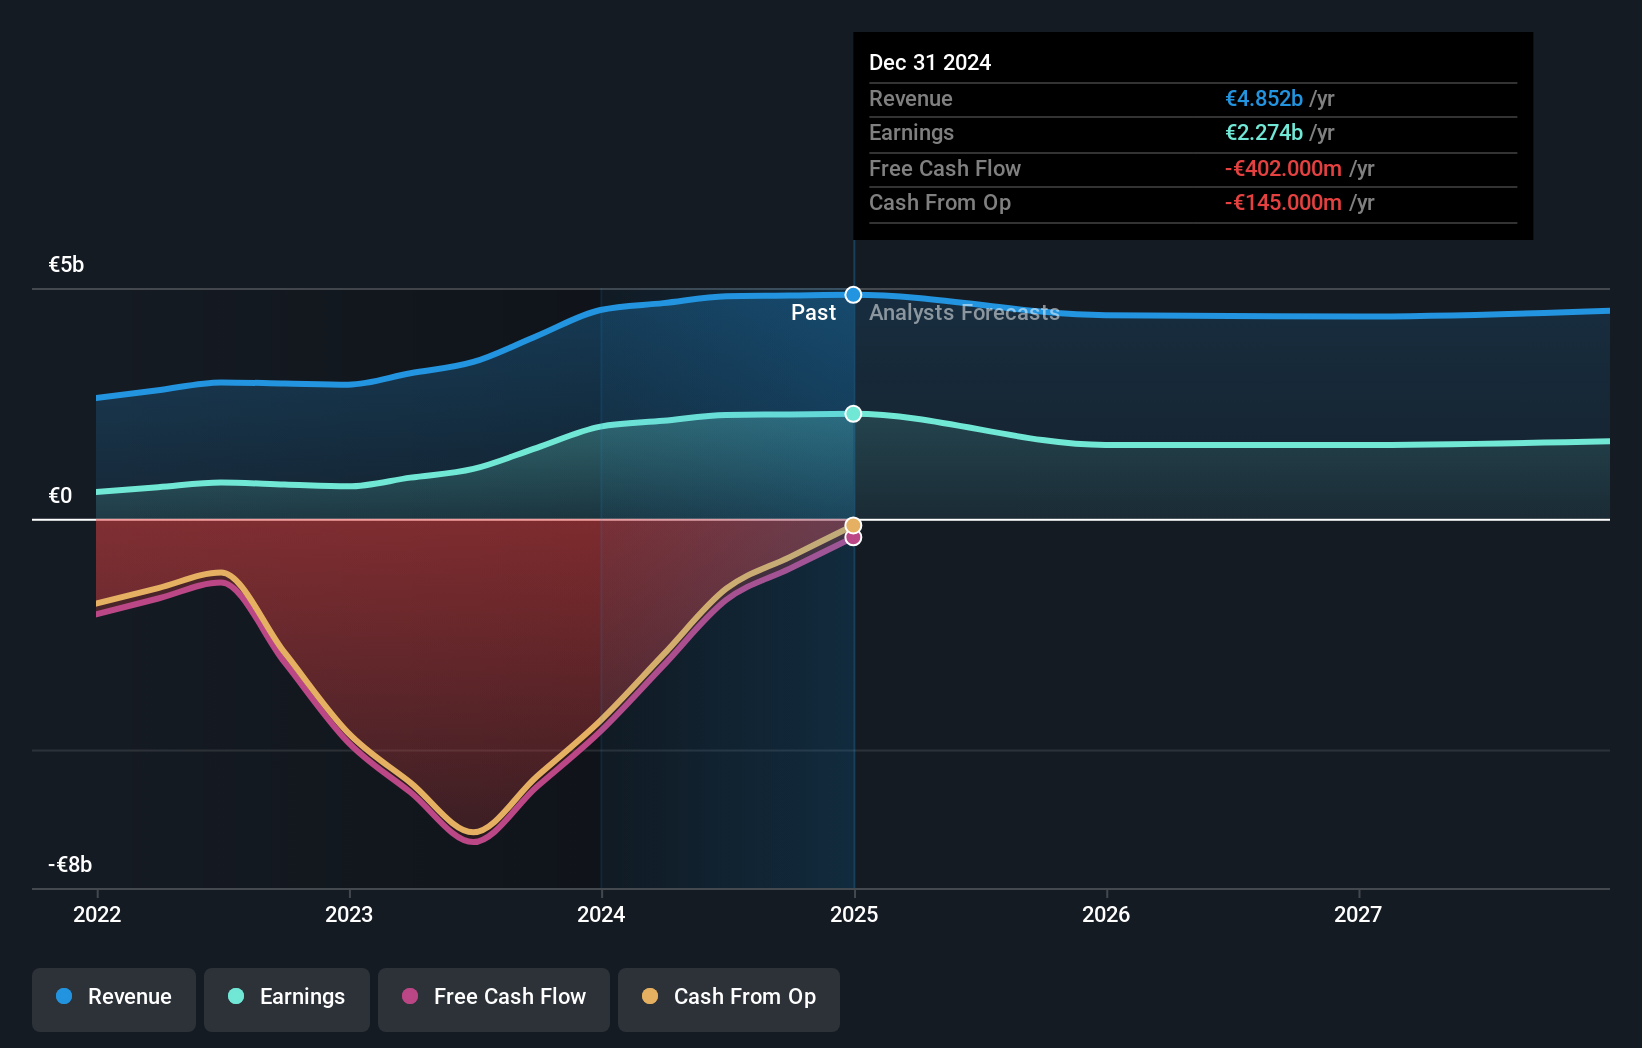
Task: Click the Past label on chart
Action: point(813,313)
